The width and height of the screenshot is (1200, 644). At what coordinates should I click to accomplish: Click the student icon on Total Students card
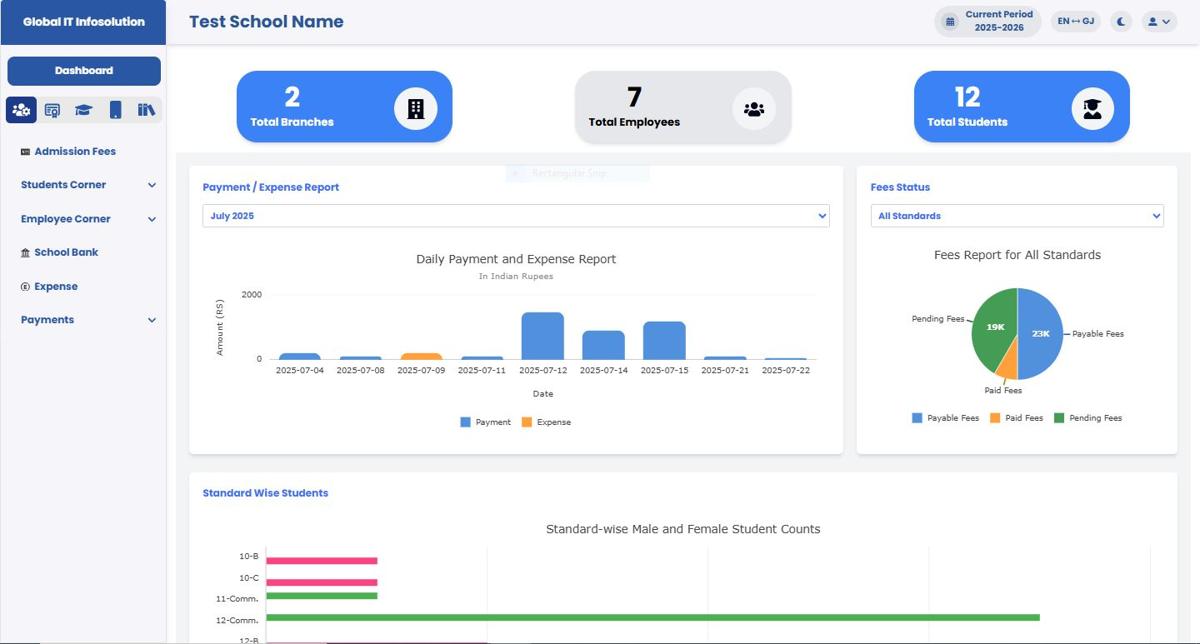click(1092, 109)
